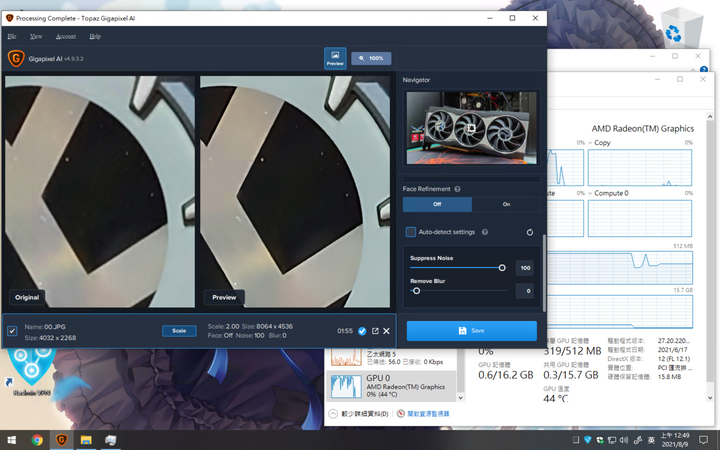Click the volume icon in system tray
The height and width of the screenshot is (450, 720).
point(624,440)
